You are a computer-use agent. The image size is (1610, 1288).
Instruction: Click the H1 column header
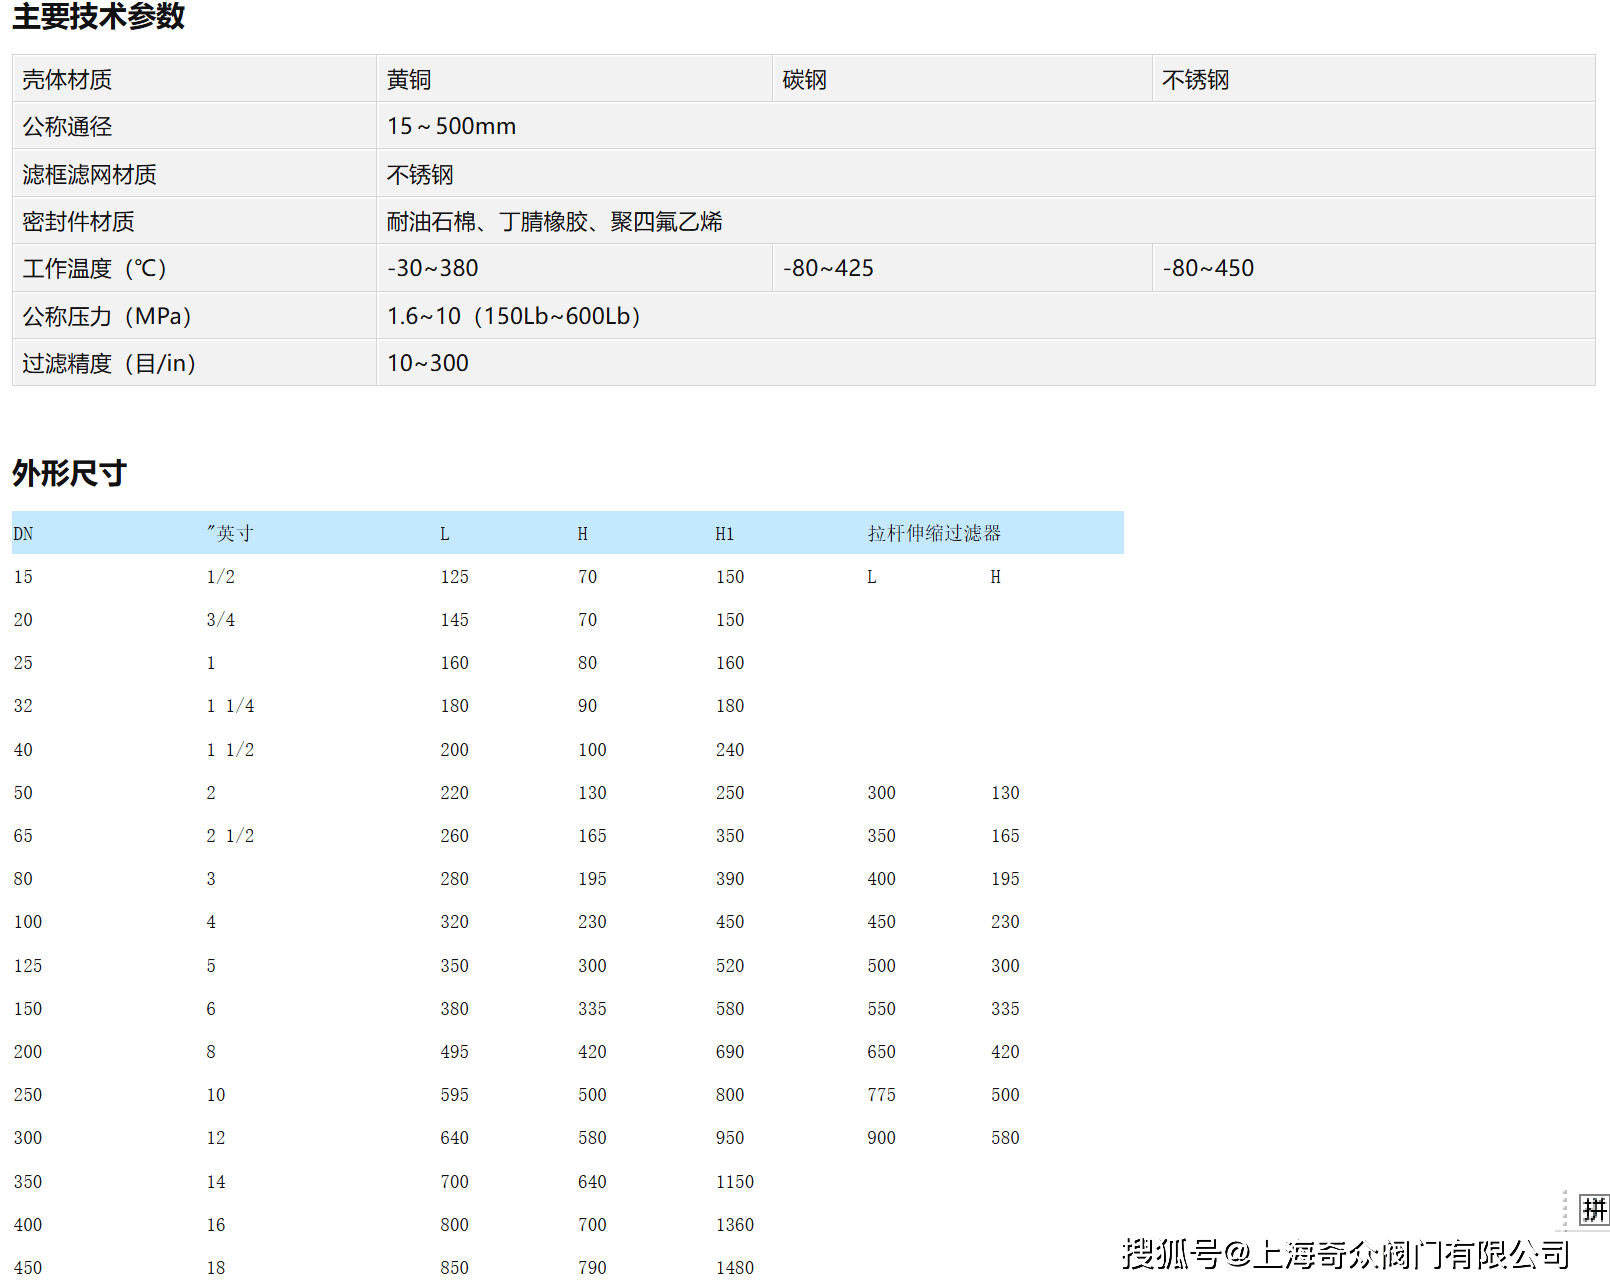point(724,534)
